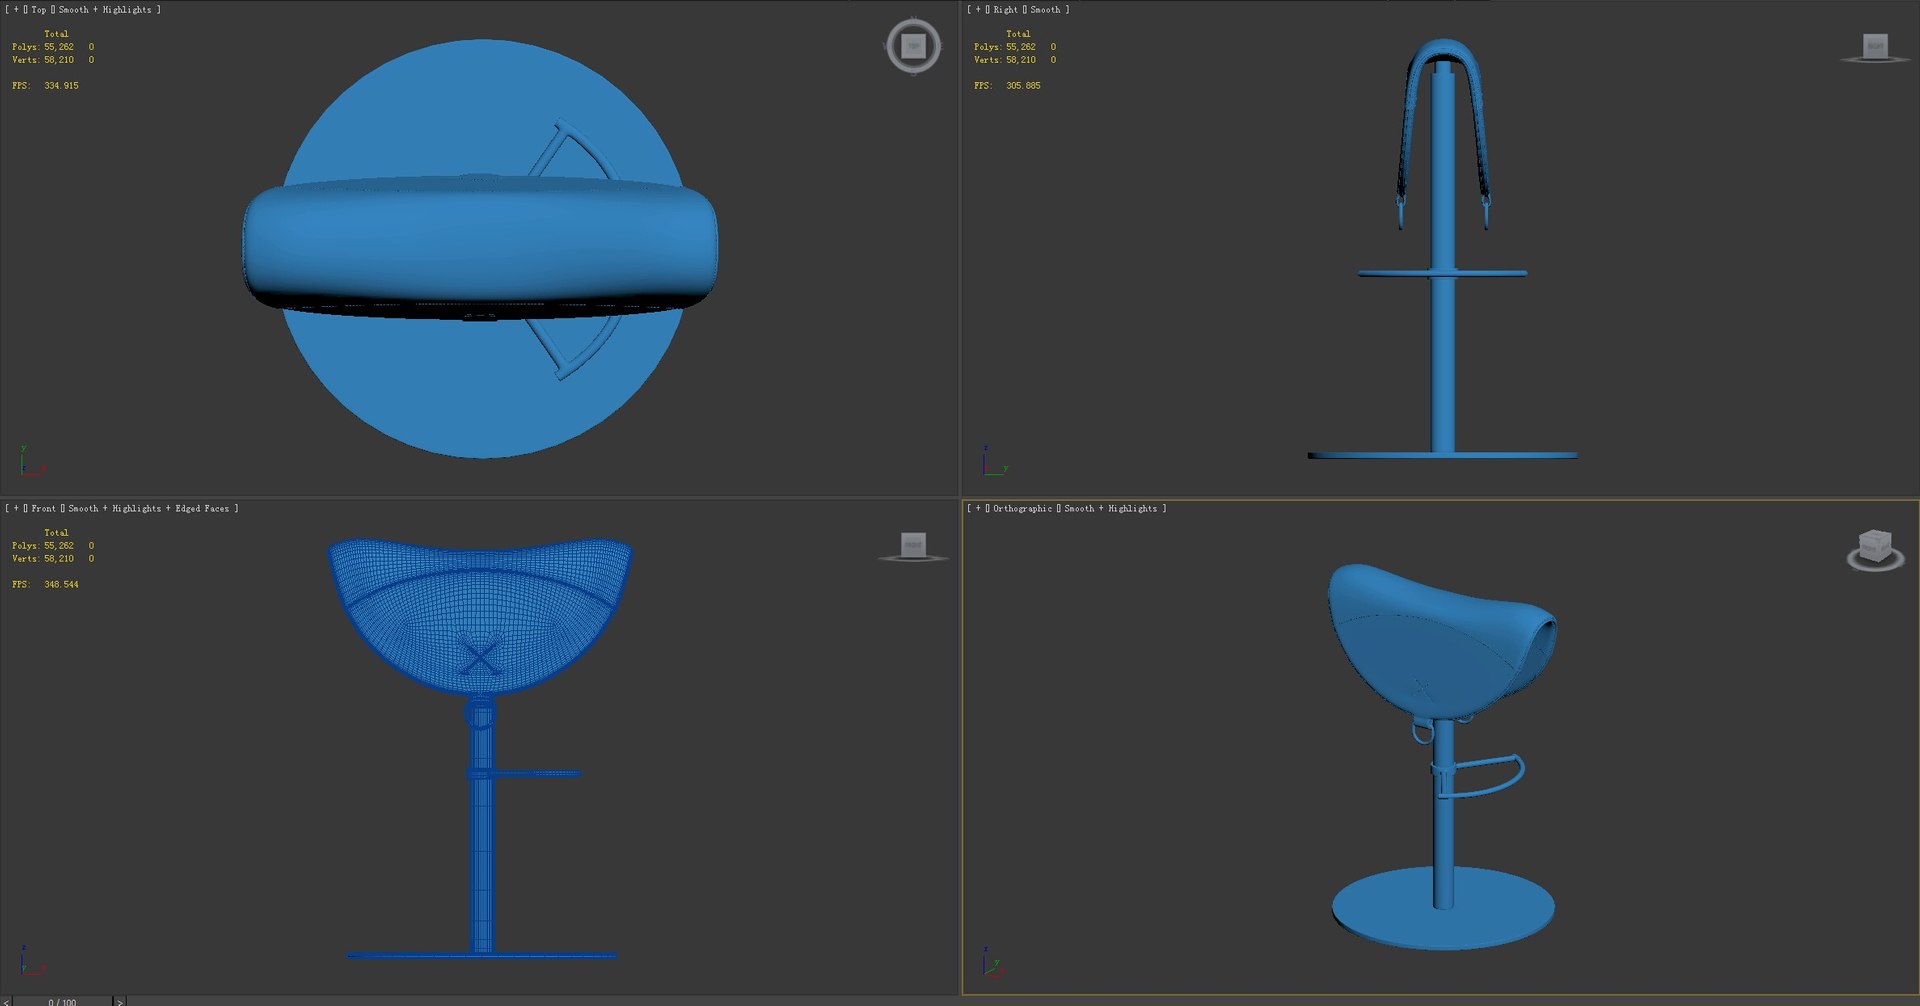Click the next-frame arrow on time slider
The image size is (1920, 1006).
tap(120, 1001)
